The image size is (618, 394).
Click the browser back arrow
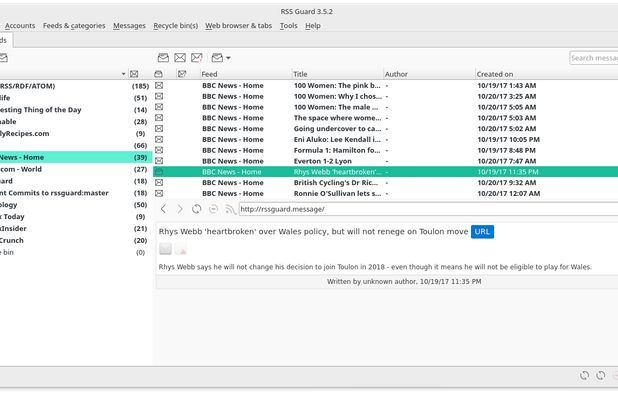click(x=164, y=209)
